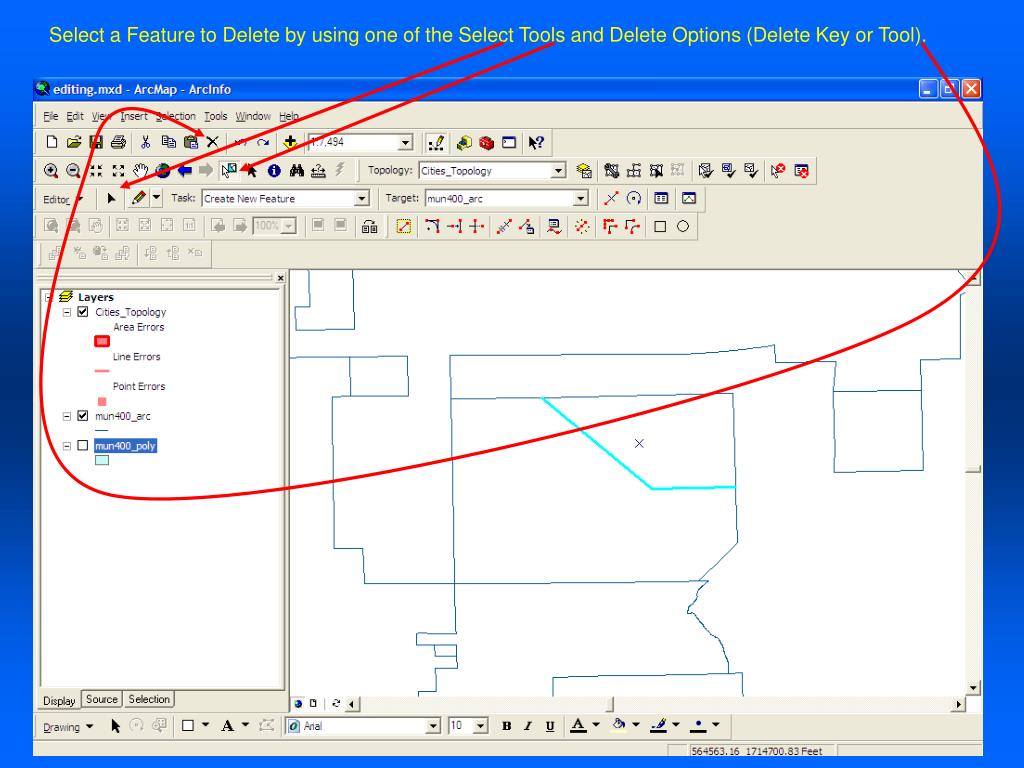Collapse the Cities_Topology tree node
Screen dimensions: 1024x768
coord(67,312)
